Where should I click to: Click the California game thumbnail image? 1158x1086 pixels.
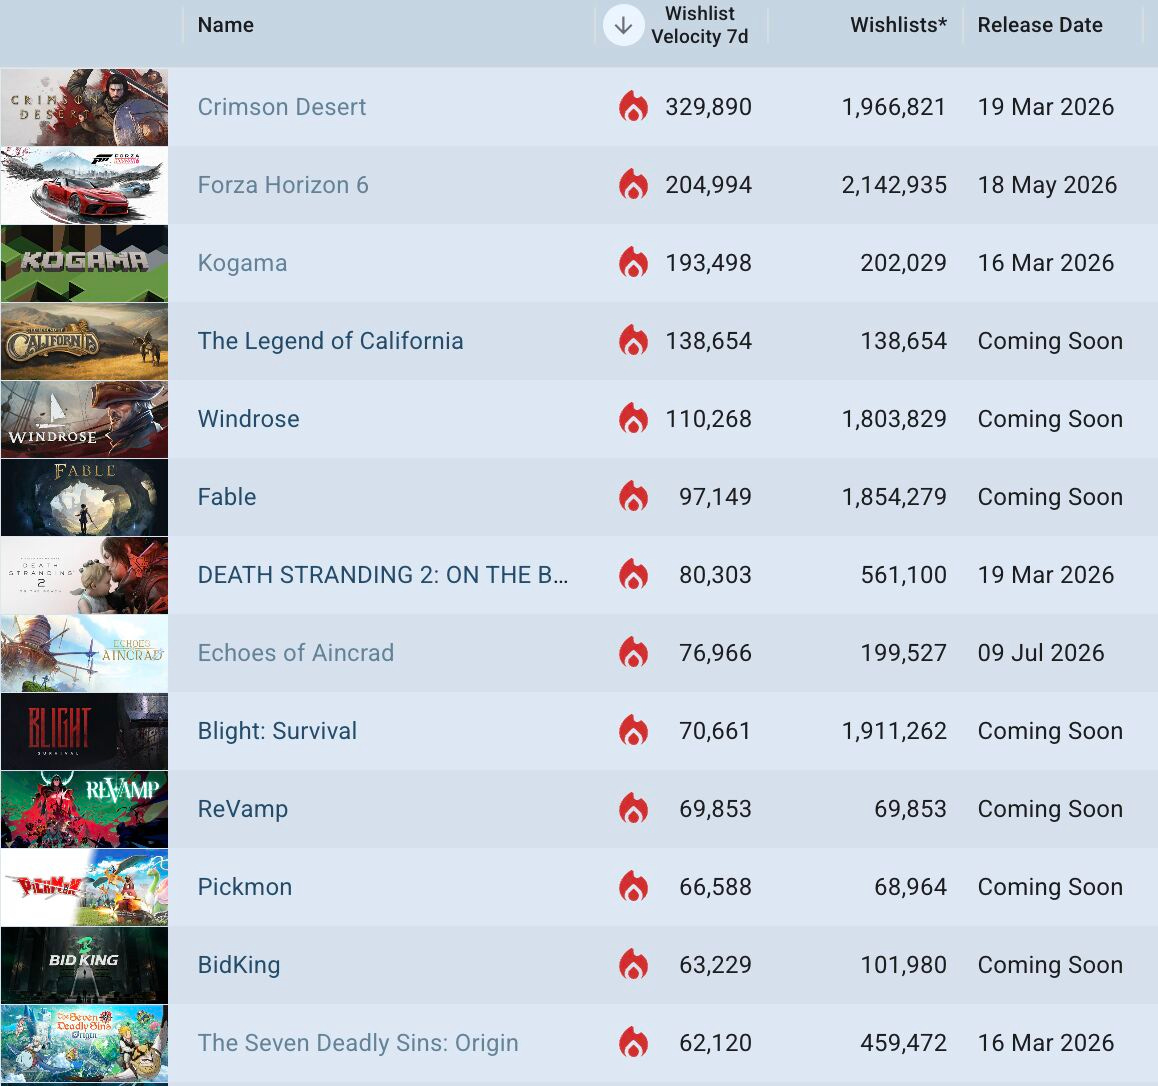point(84,341)
